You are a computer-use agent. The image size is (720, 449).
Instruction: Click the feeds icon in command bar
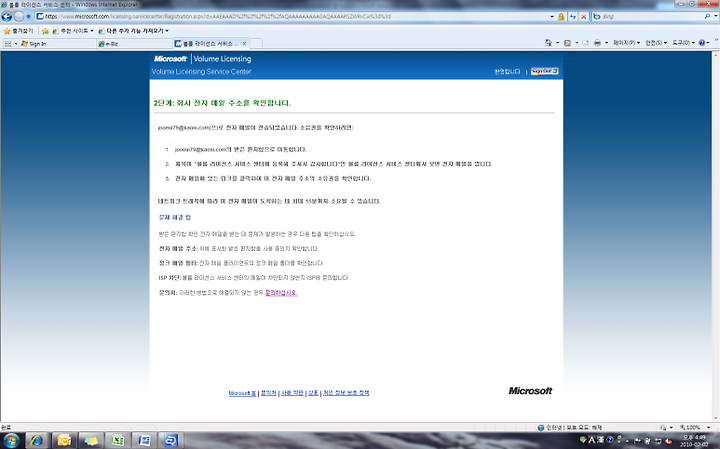coord(568,43)
